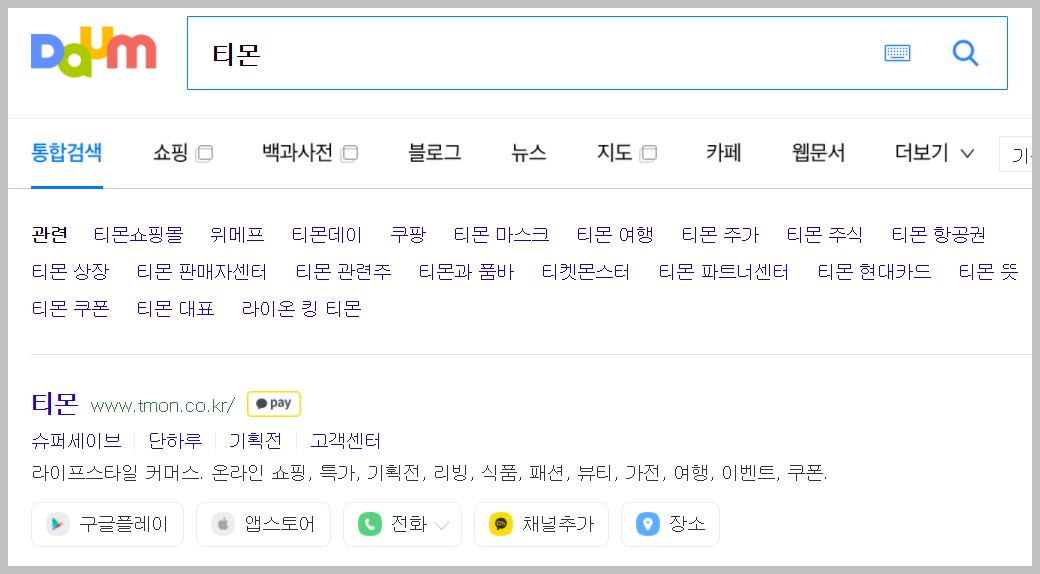Click the blue map pin icon in 장소 button
The width and height of the screenshot is (1040, 574).
coord(648,524)
